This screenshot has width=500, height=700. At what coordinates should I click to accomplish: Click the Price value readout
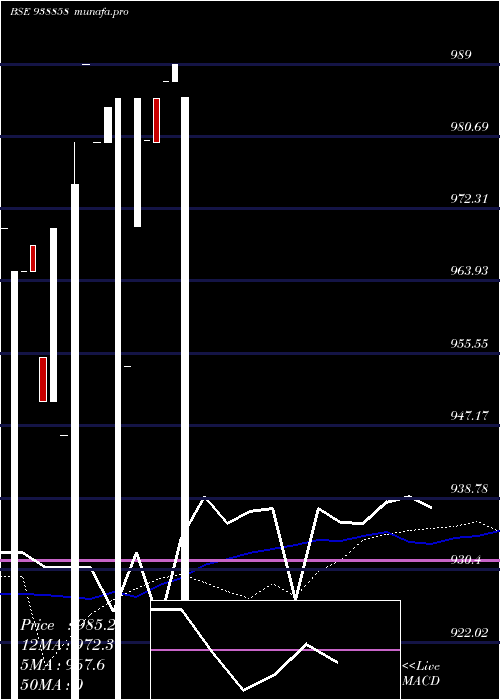(68, 625)
